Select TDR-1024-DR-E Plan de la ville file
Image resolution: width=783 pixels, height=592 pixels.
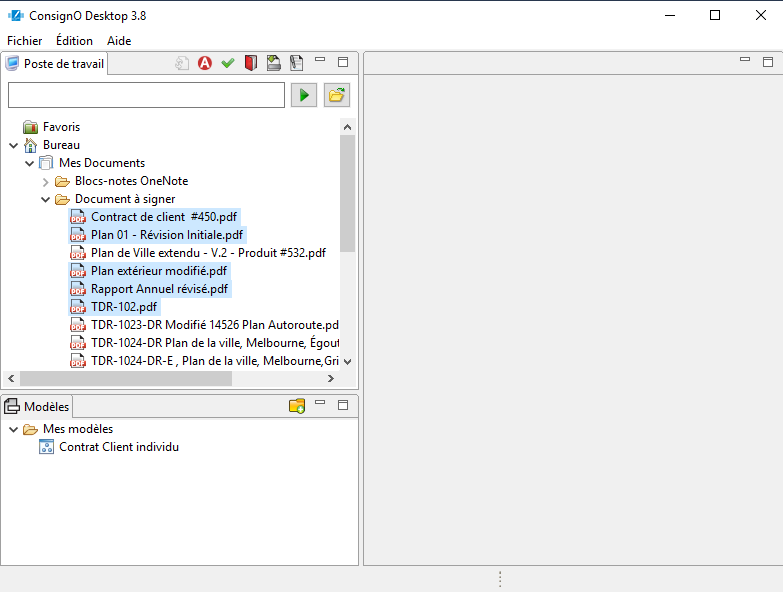[x=215, y=360]
